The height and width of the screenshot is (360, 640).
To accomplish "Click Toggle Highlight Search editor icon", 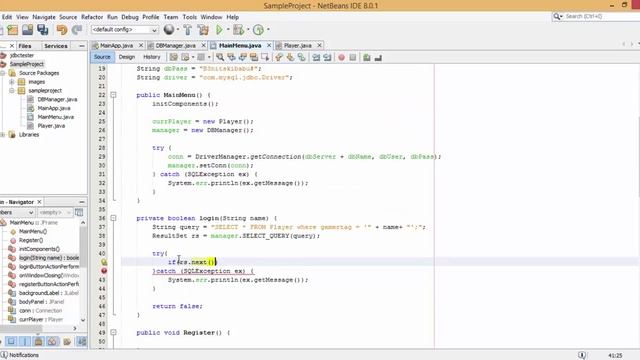I will (253, 58).
